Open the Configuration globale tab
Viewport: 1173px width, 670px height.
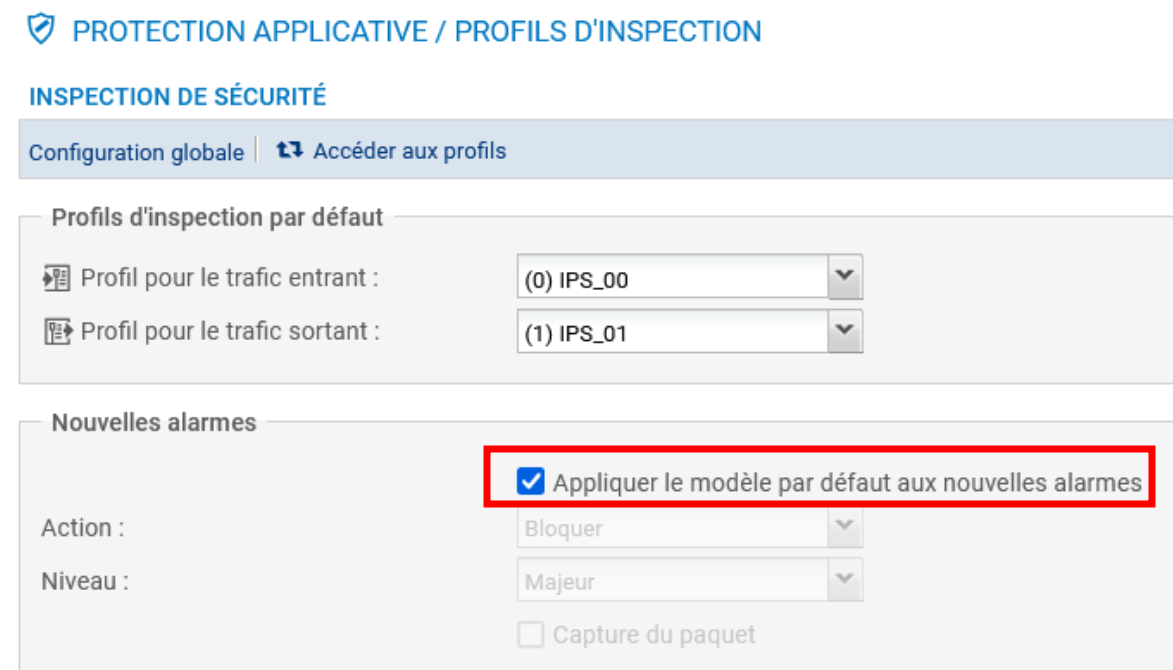136,152
